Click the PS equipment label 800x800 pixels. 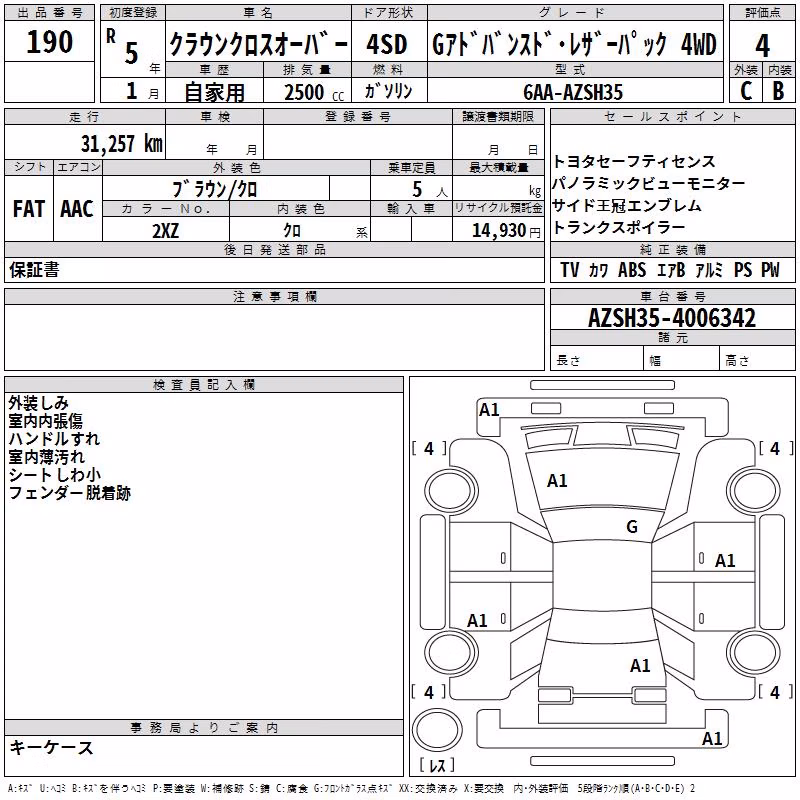(743, 270)
